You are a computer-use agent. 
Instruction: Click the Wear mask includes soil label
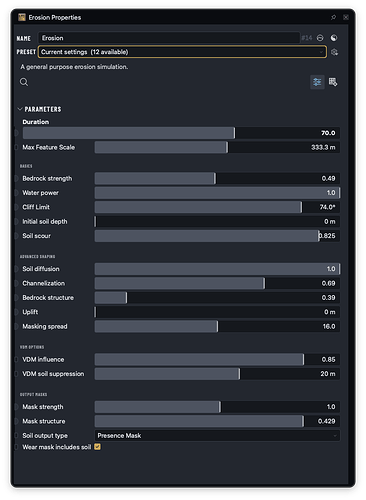click(57, 447)
